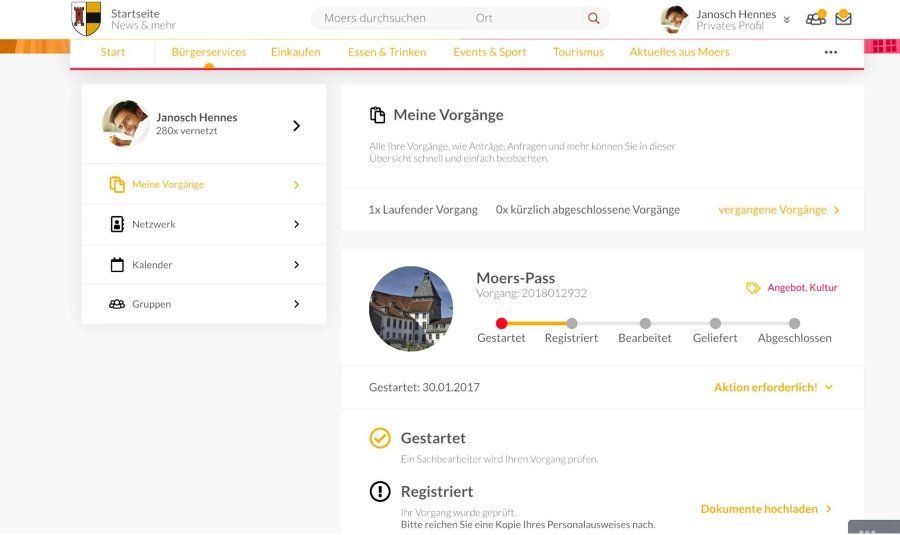Open the Essen & Trinken tab

tap(387, 52)
